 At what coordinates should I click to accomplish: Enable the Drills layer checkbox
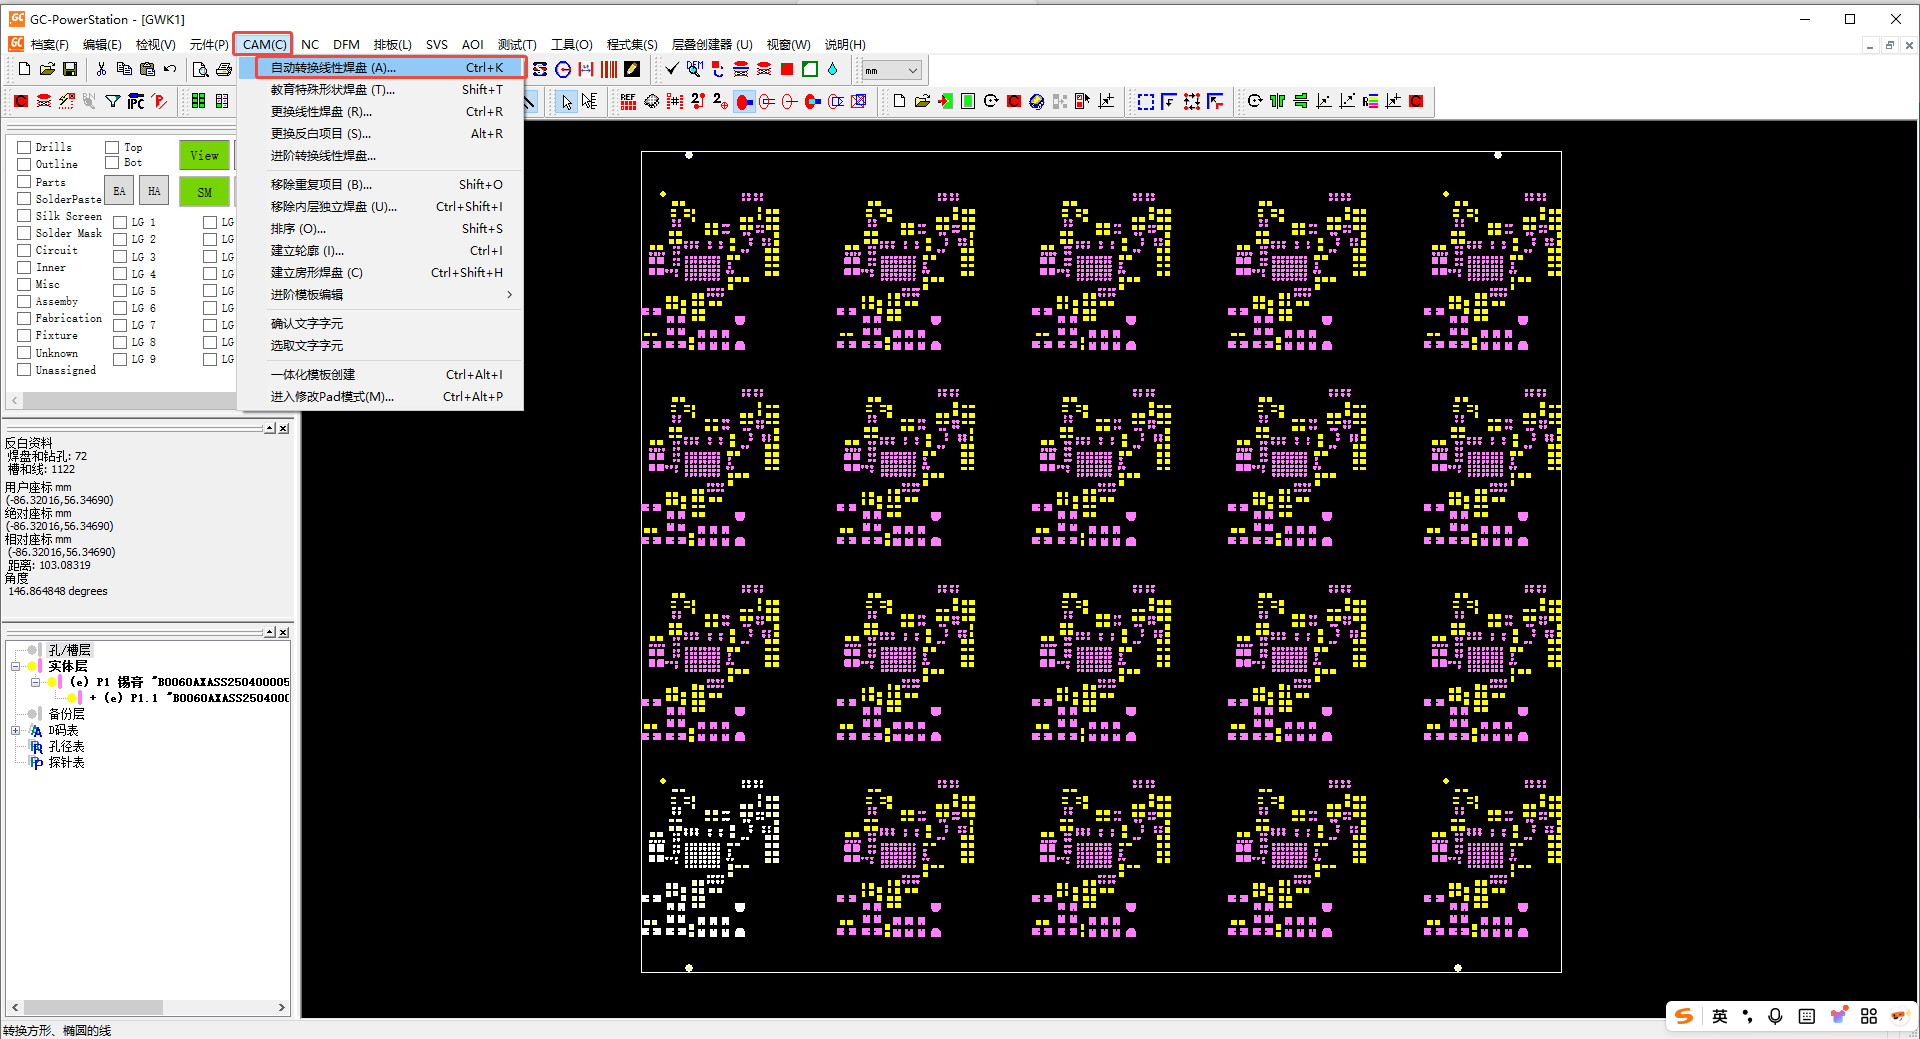[x=24, y=147]
